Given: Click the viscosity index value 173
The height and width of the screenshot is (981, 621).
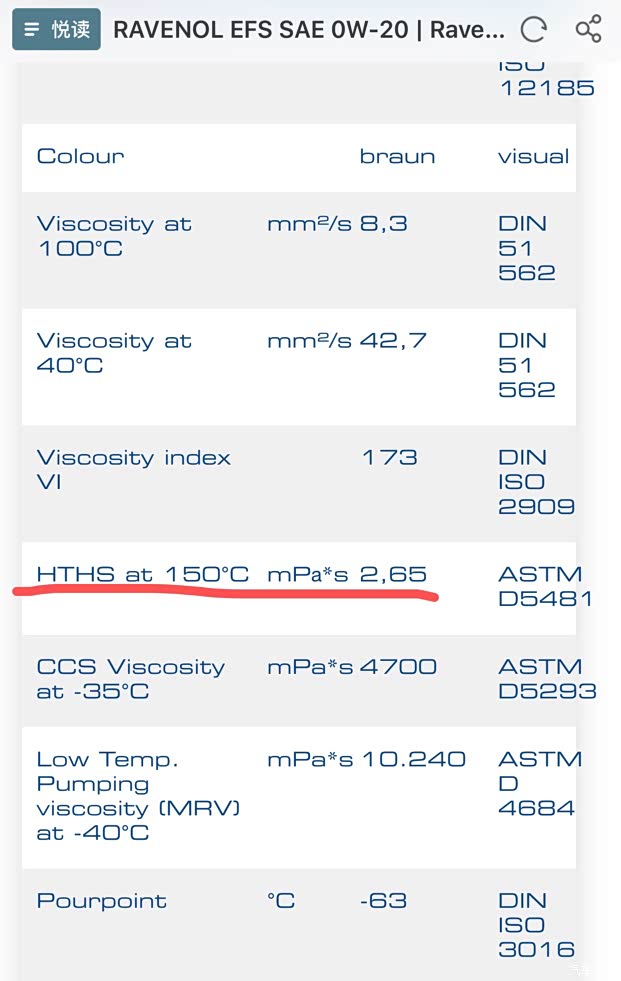Looking at the screenshot, I should 390,458.
